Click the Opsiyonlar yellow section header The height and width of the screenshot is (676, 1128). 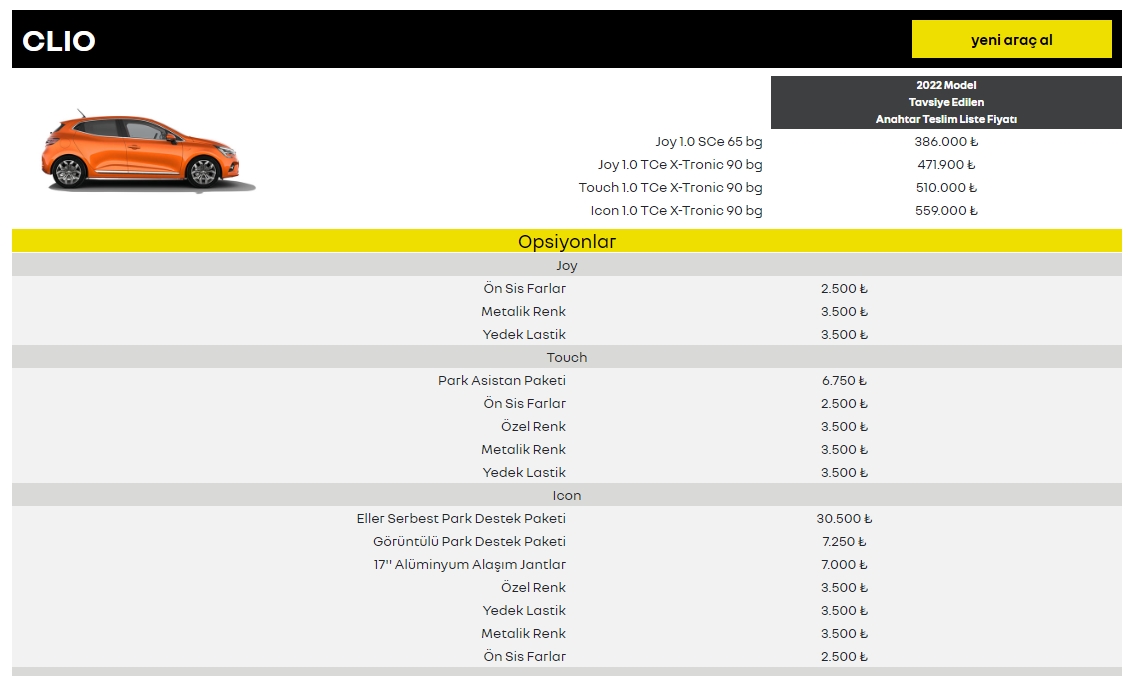(x=566, y=242)
